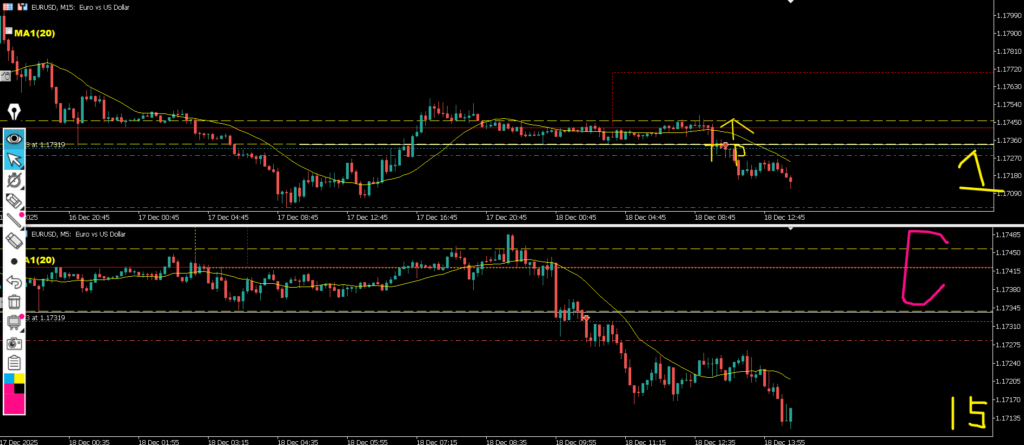Pick the pink color swatch

point(15,401)
